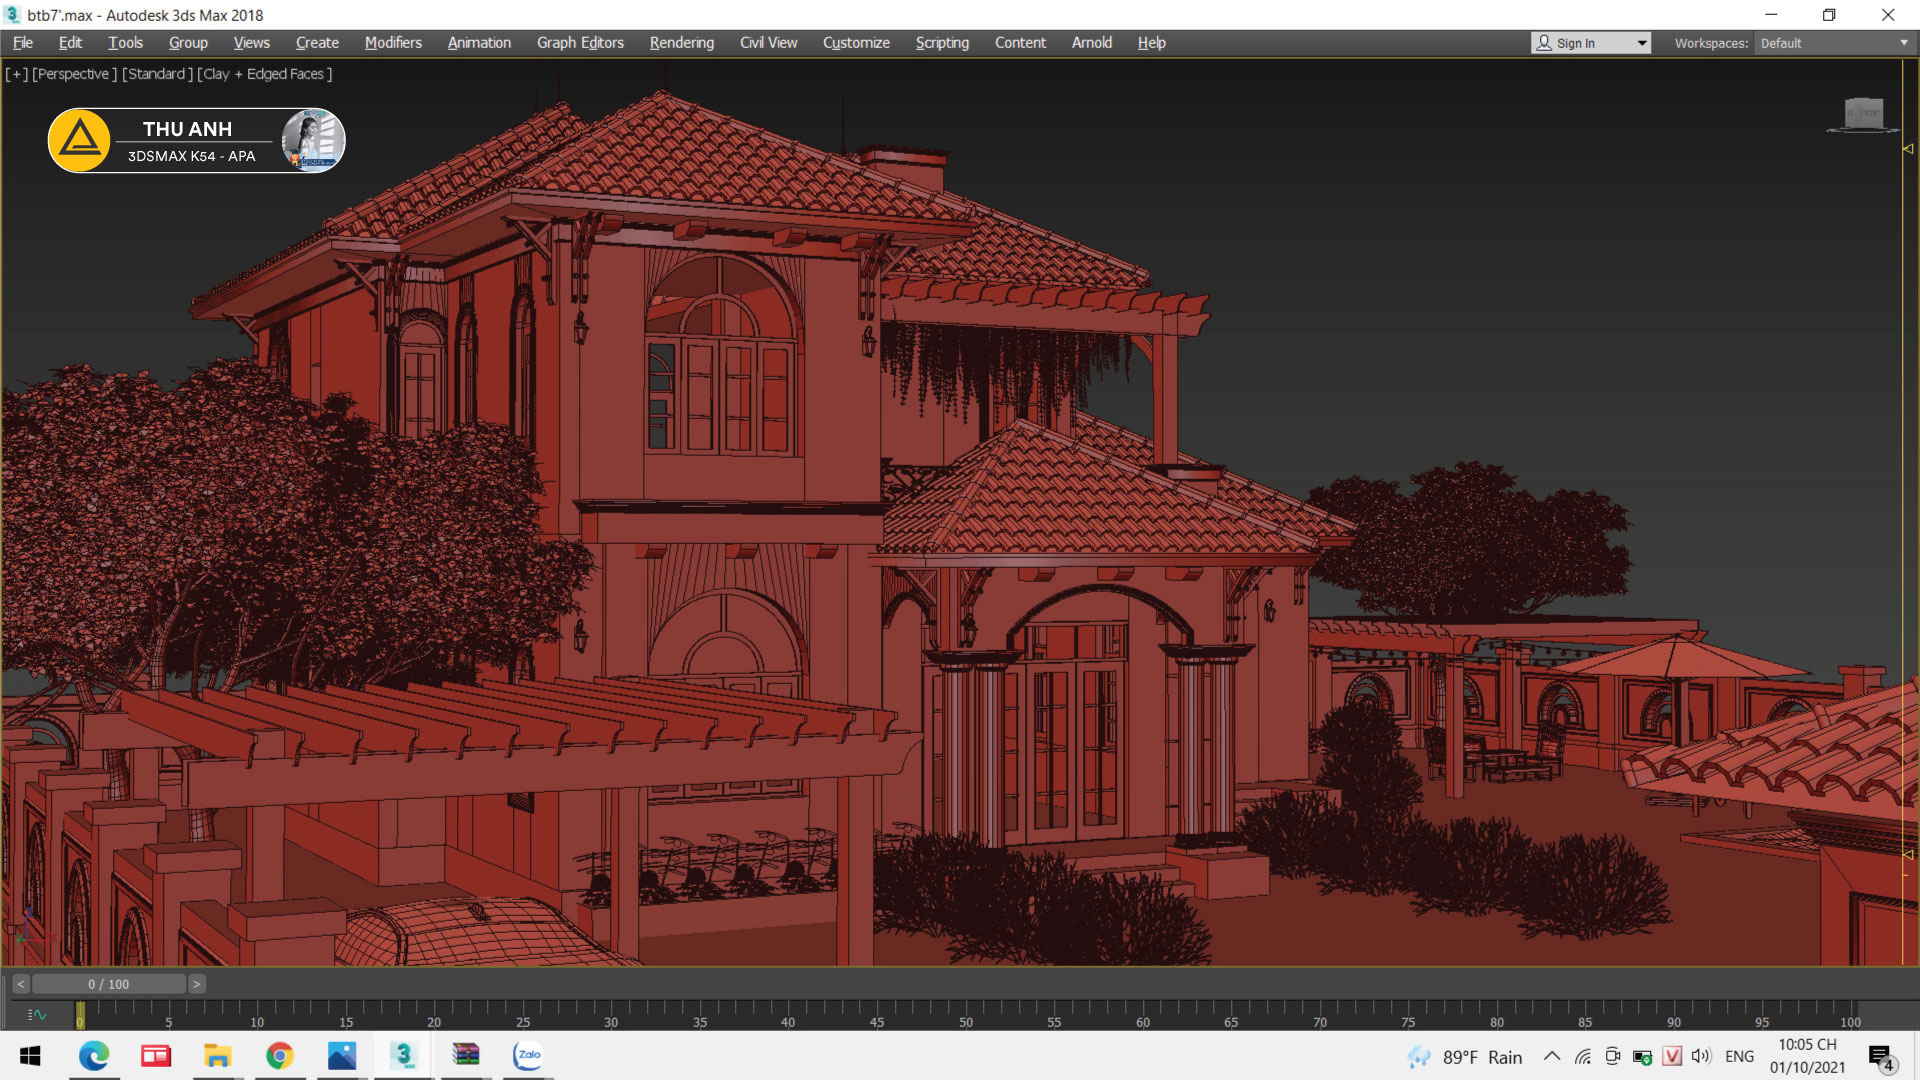The image size is (1920, 1080).
Task: Go to next frame arrow on time slider
Action: tap(197, 984)
